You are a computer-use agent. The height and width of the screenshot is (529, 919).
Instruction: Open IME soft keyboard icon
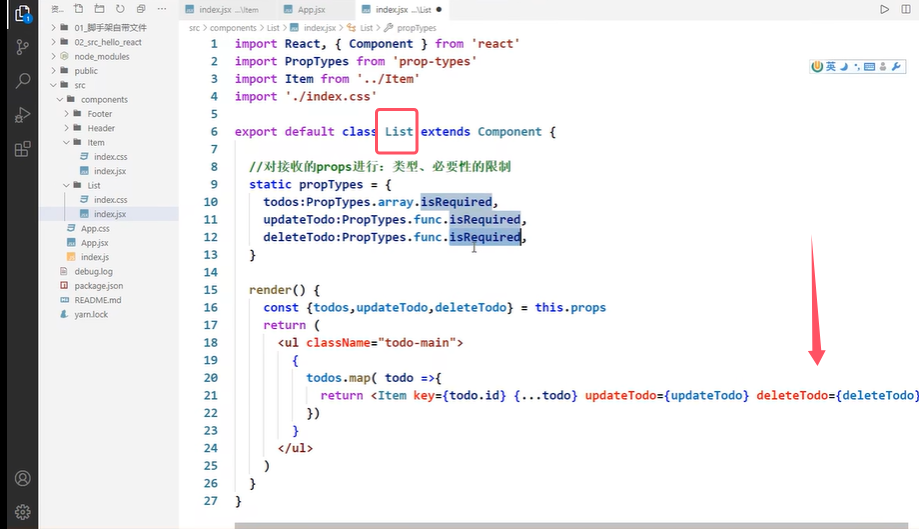(869, 67)
